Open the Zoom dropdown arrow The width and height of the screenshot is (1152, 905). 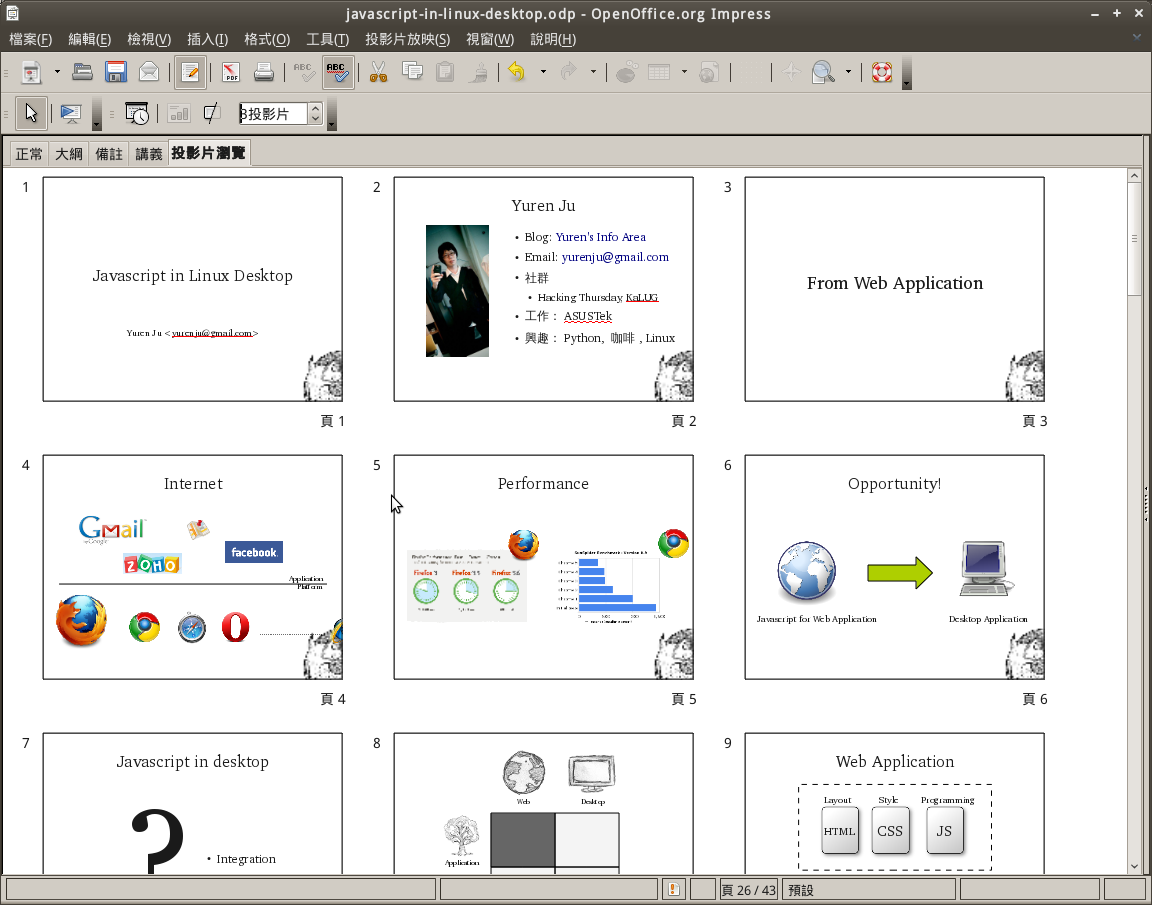point(849,72)
